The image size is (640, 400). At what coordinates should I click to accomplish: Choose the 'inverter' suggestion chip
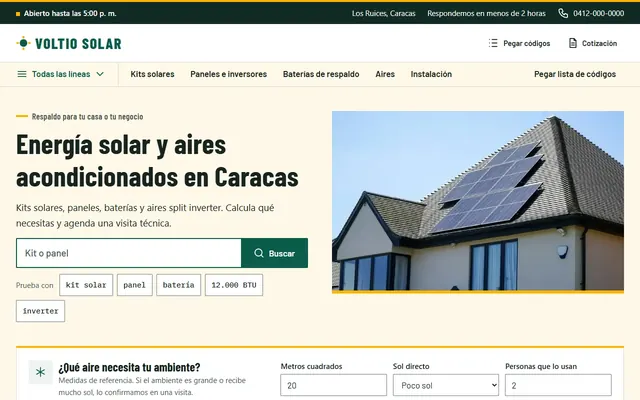tap(40, 311)
